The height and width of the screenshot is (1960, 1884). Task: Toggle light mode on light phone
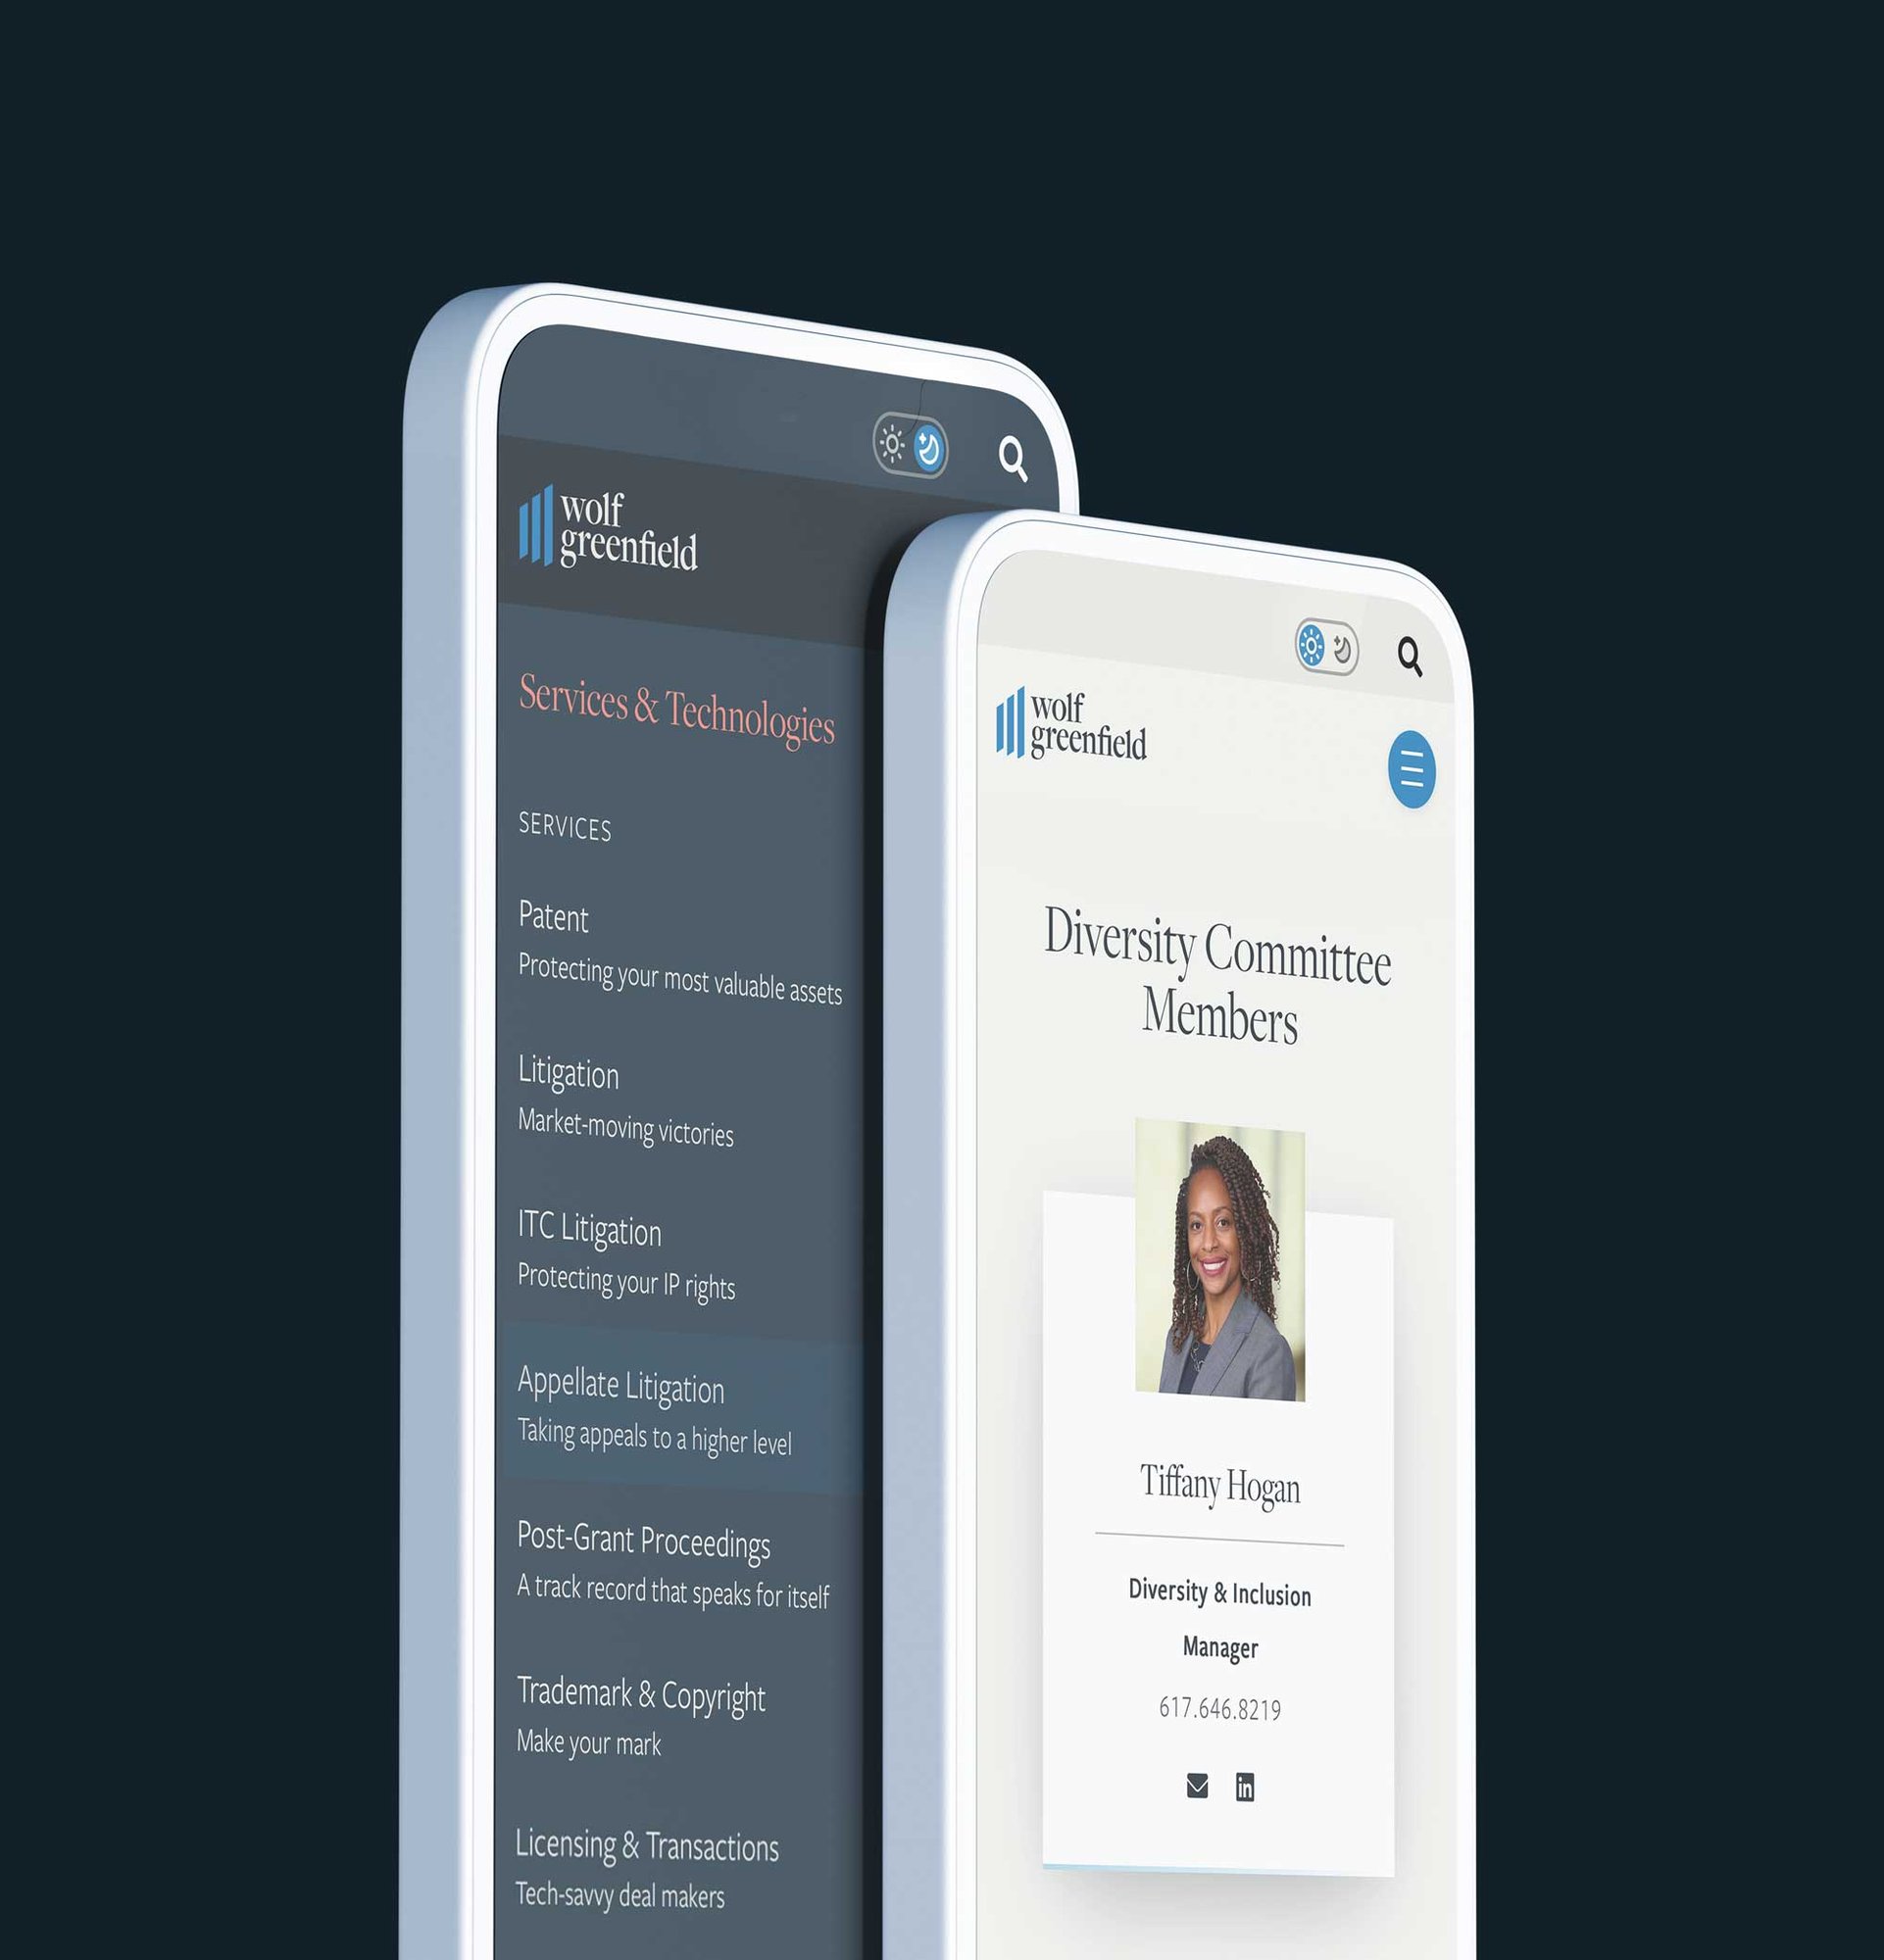point(1312,648)
